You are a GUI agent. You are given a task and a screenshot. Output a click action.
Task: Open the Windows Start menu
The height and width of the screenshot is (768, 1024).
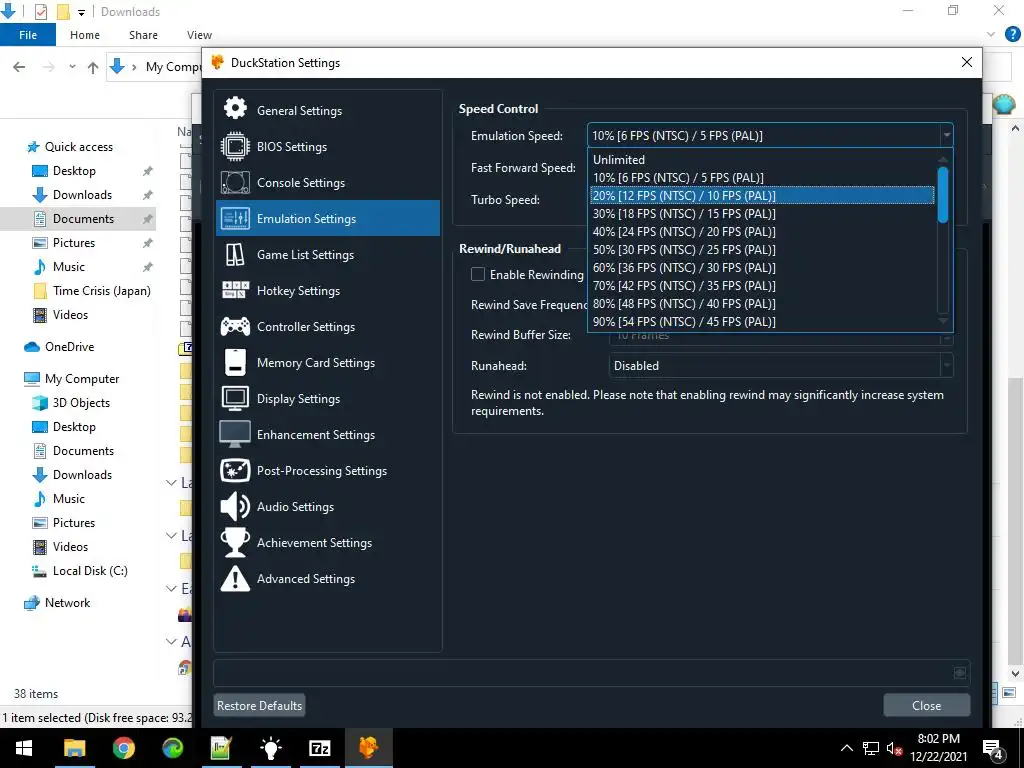24,748
